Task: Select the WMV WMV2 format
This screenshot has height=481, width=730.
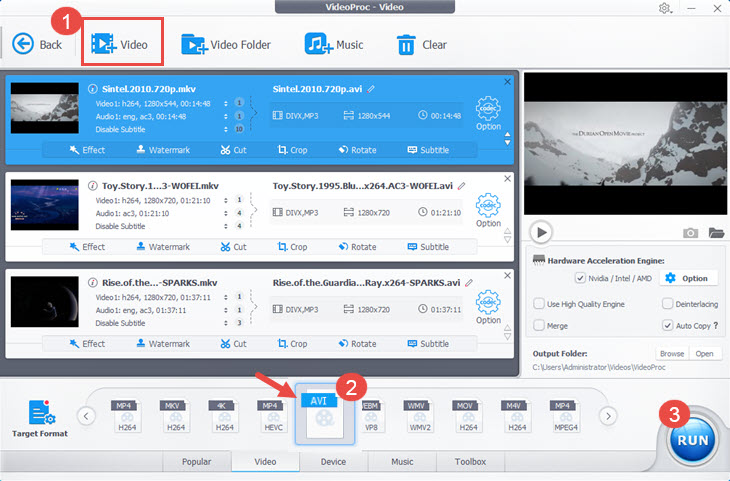Action: [419, 415]
